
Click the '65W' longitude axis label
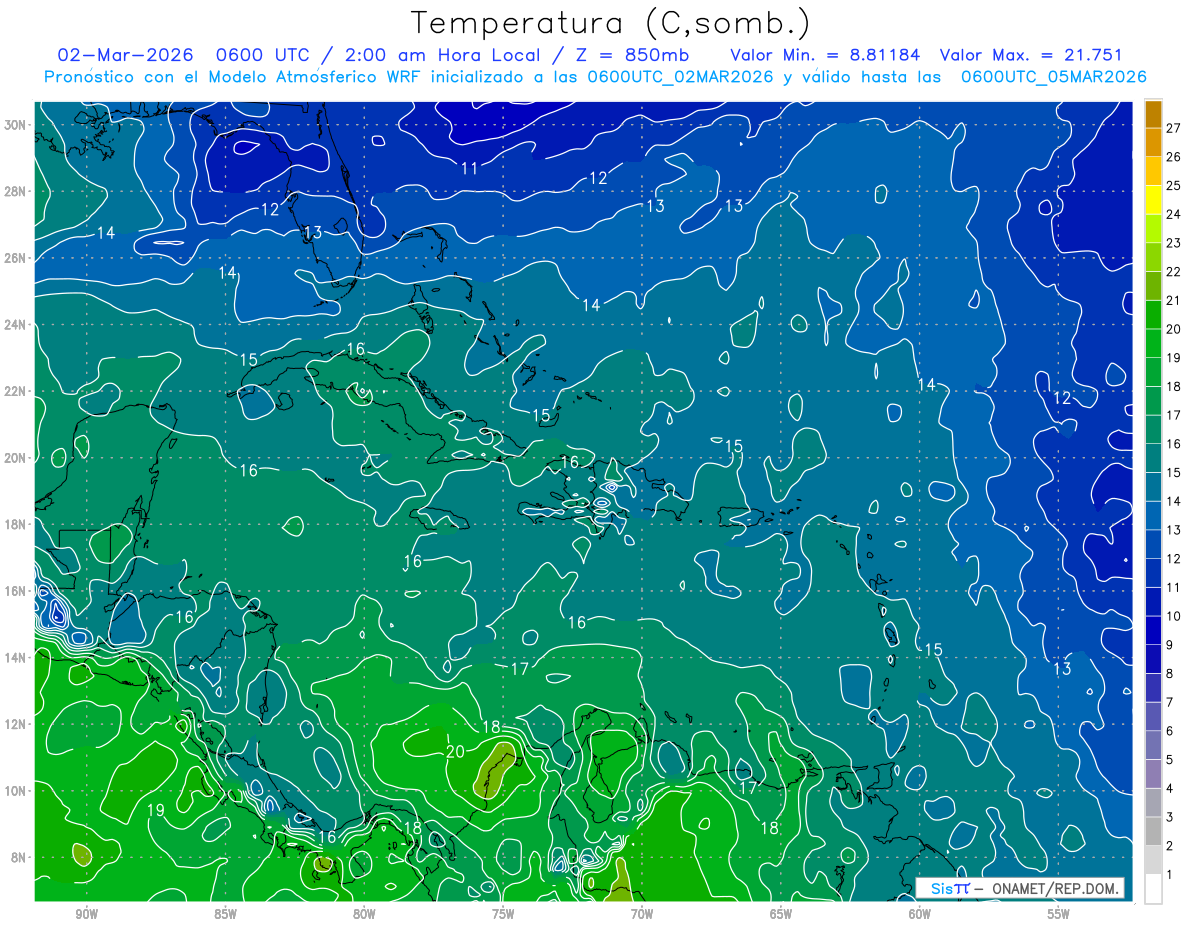781,914
